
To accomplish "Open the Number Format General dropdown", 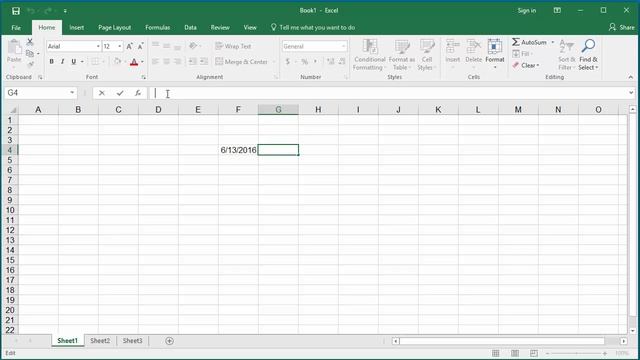I will 344,46.
